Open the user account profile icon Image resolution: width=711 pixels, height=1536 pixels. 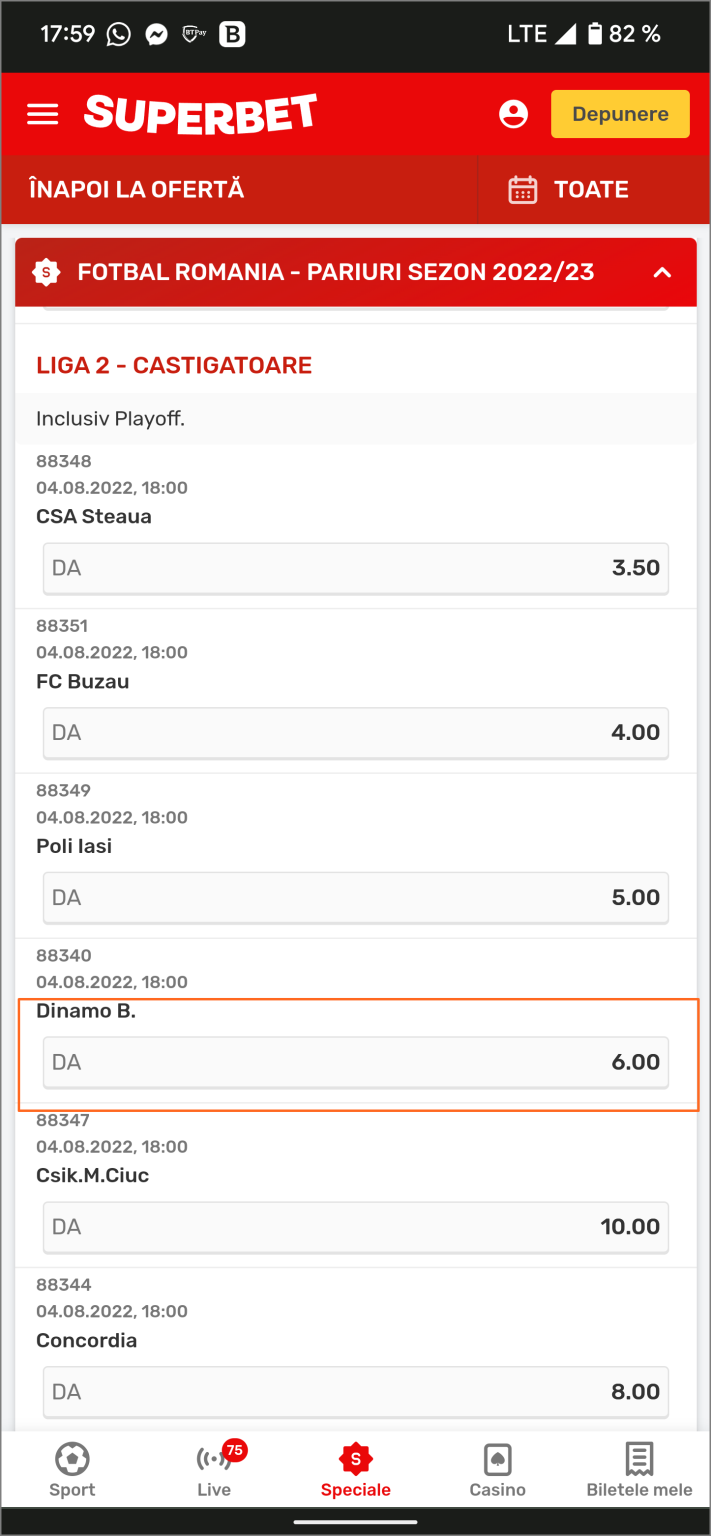coord(513,114)
